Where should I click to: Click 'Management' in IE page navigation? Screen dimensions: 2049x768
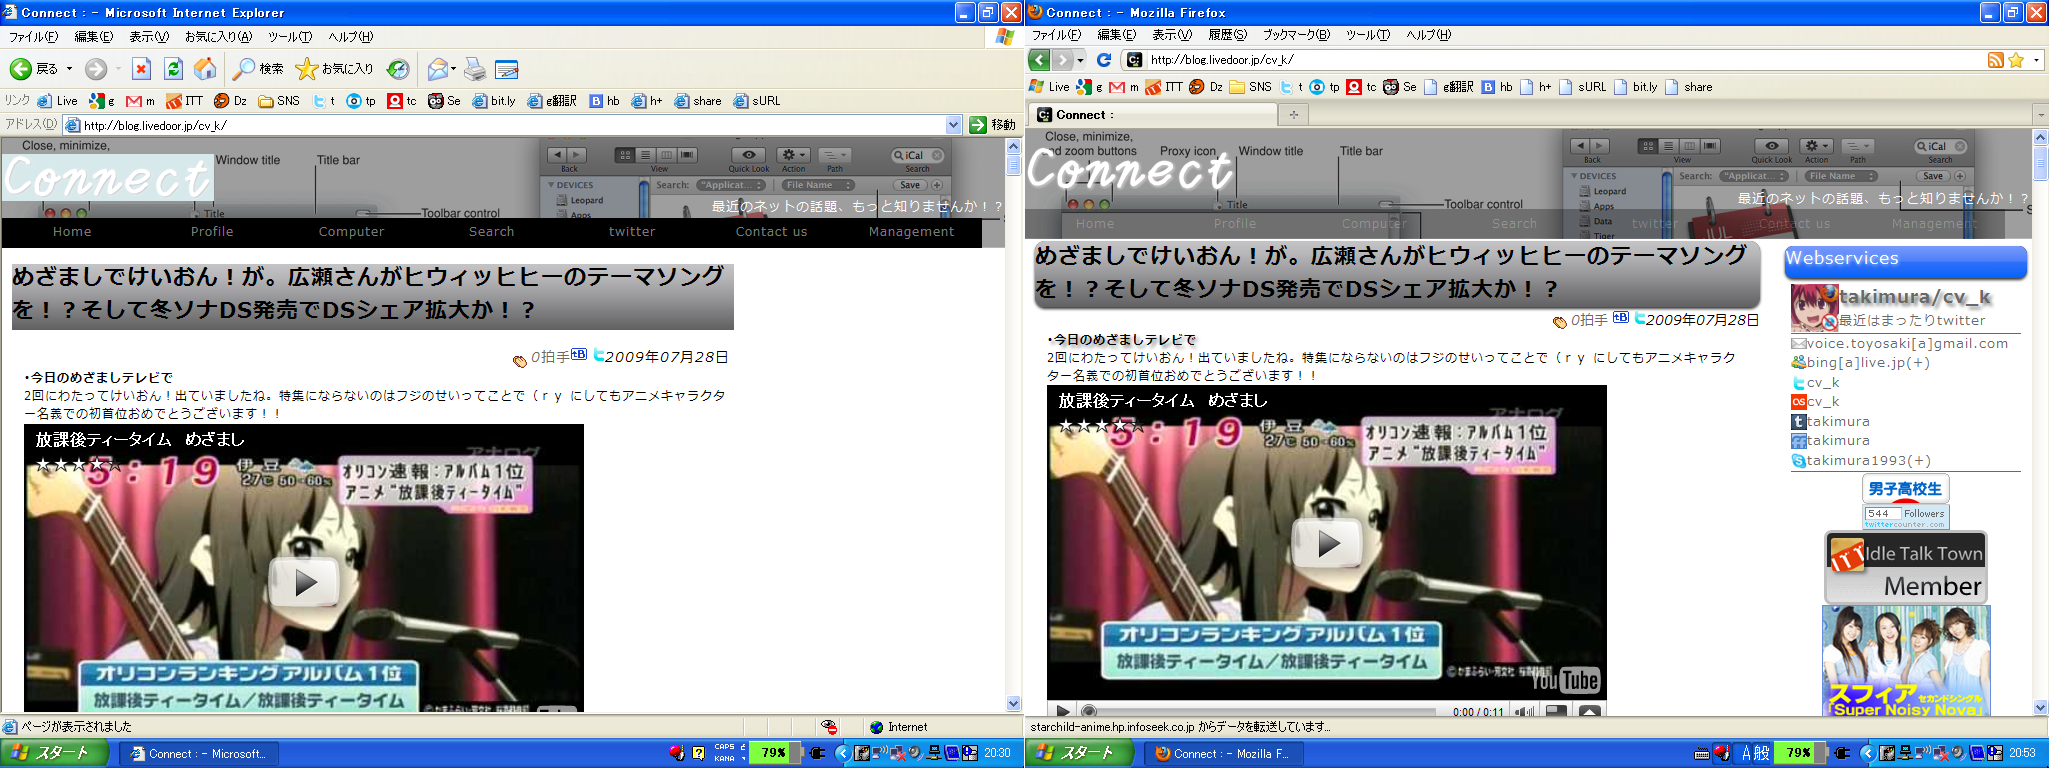pyautogui.click(x=911, y=232)
